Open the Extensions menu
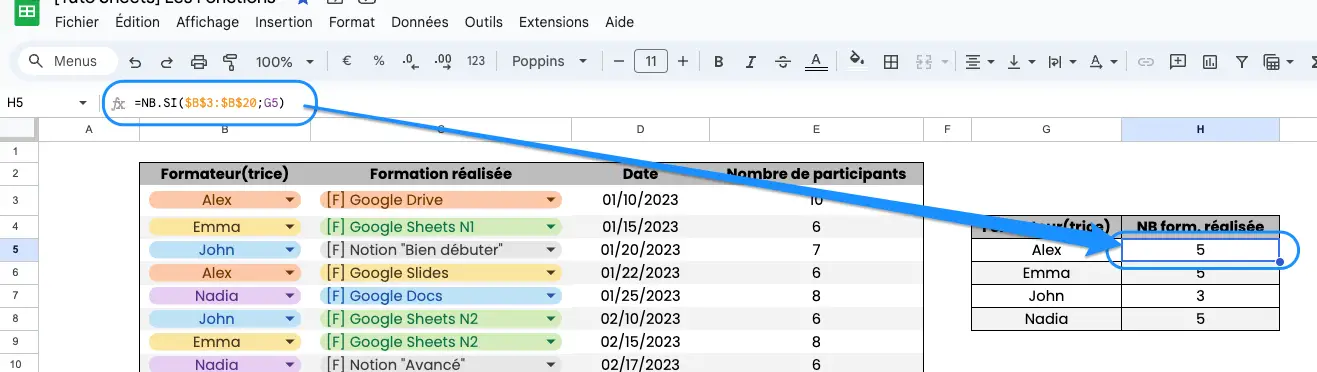This screenshot has height=372, width=1317. coord(554,22)
